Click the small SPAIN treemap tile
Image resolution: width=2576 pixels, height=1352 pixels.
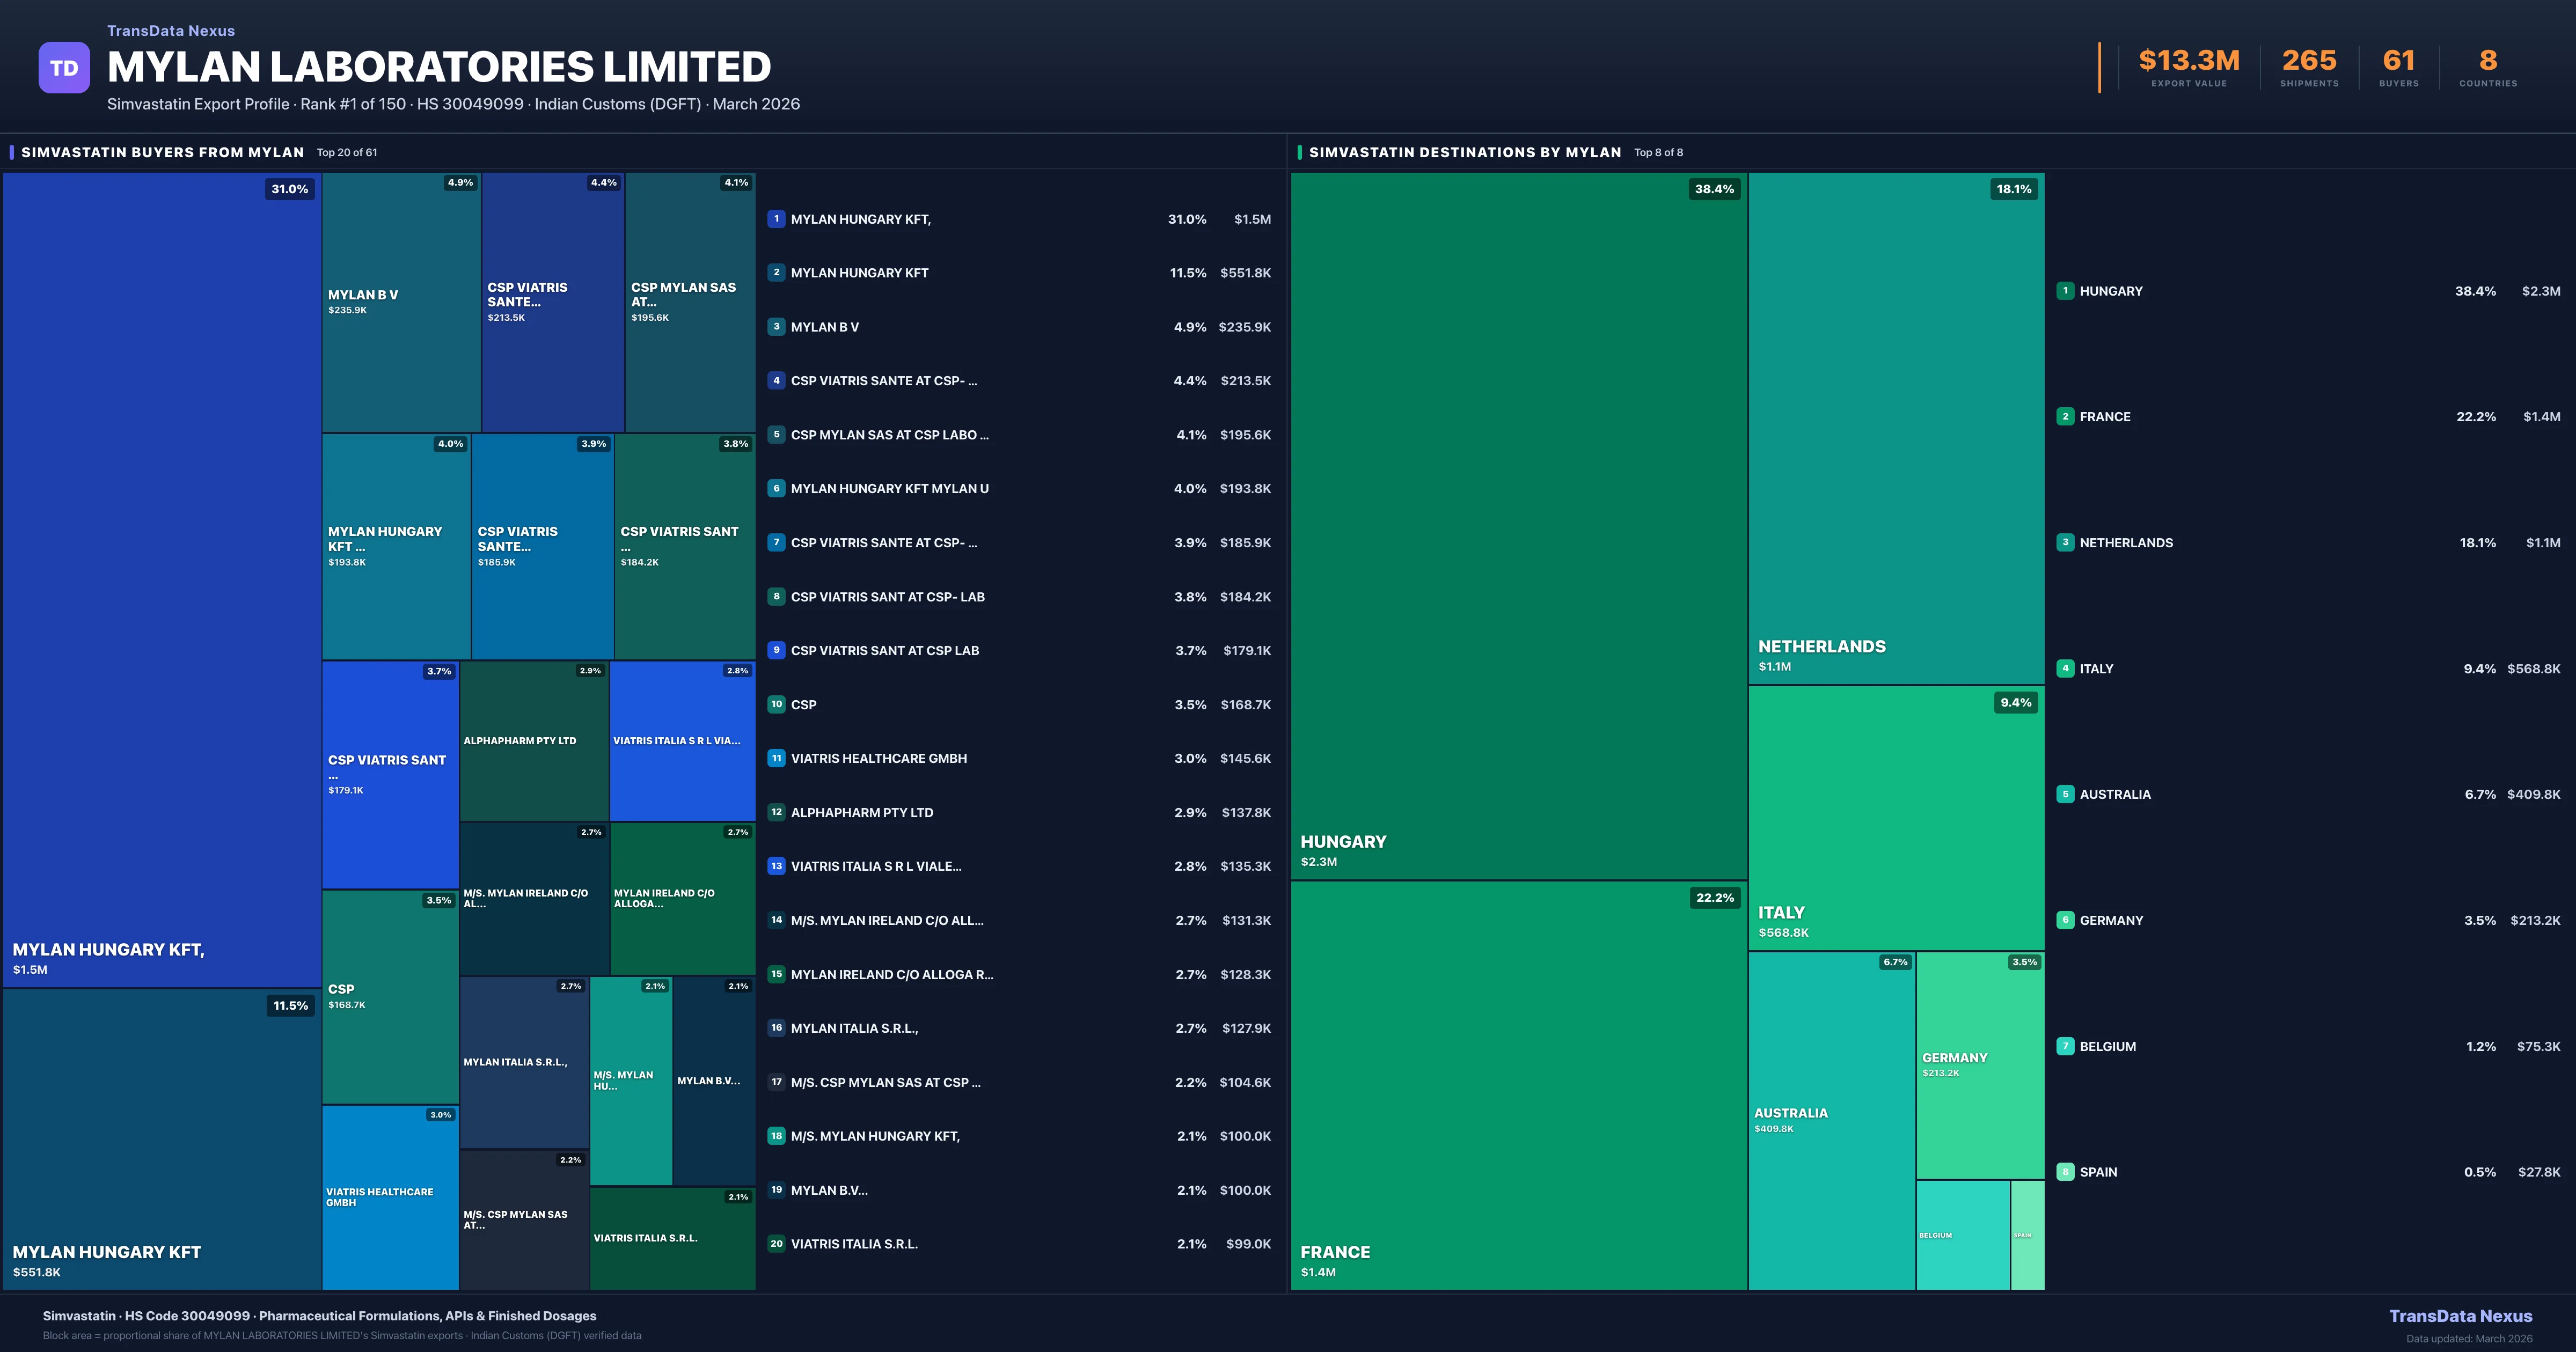(2027, 1235)
